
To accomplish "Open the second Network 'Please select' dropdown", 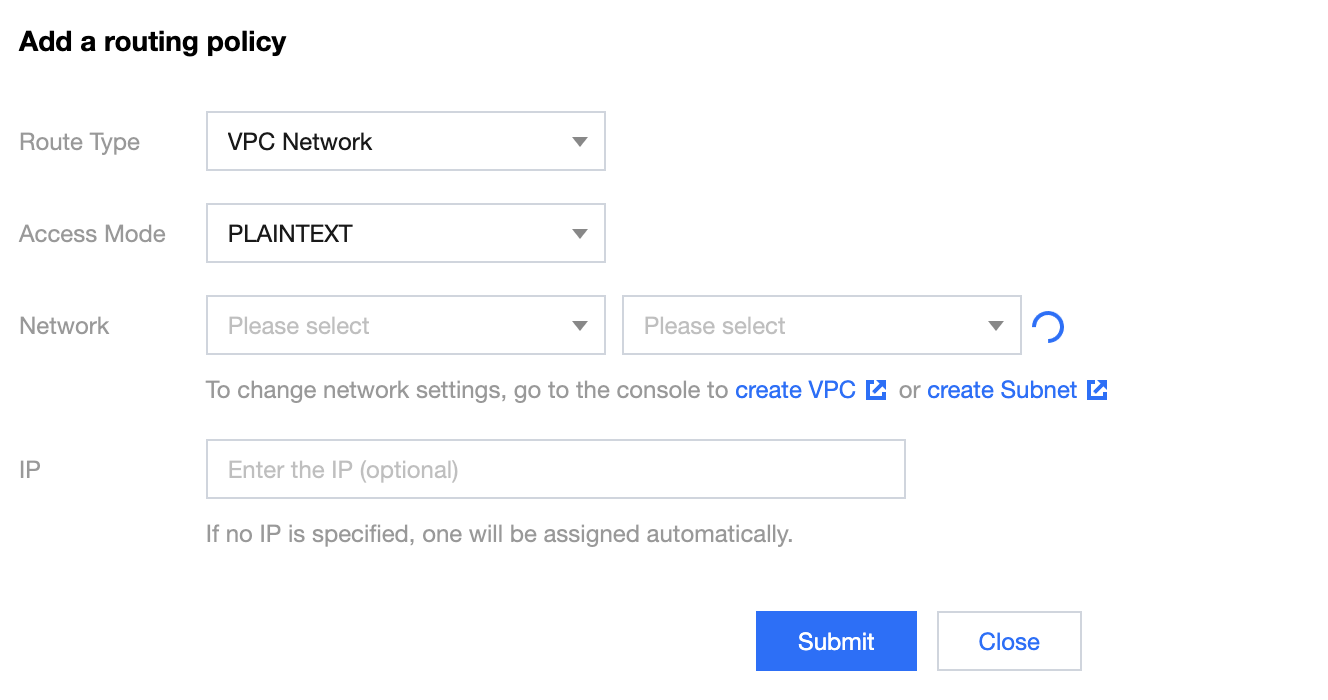I will (822, 326).
